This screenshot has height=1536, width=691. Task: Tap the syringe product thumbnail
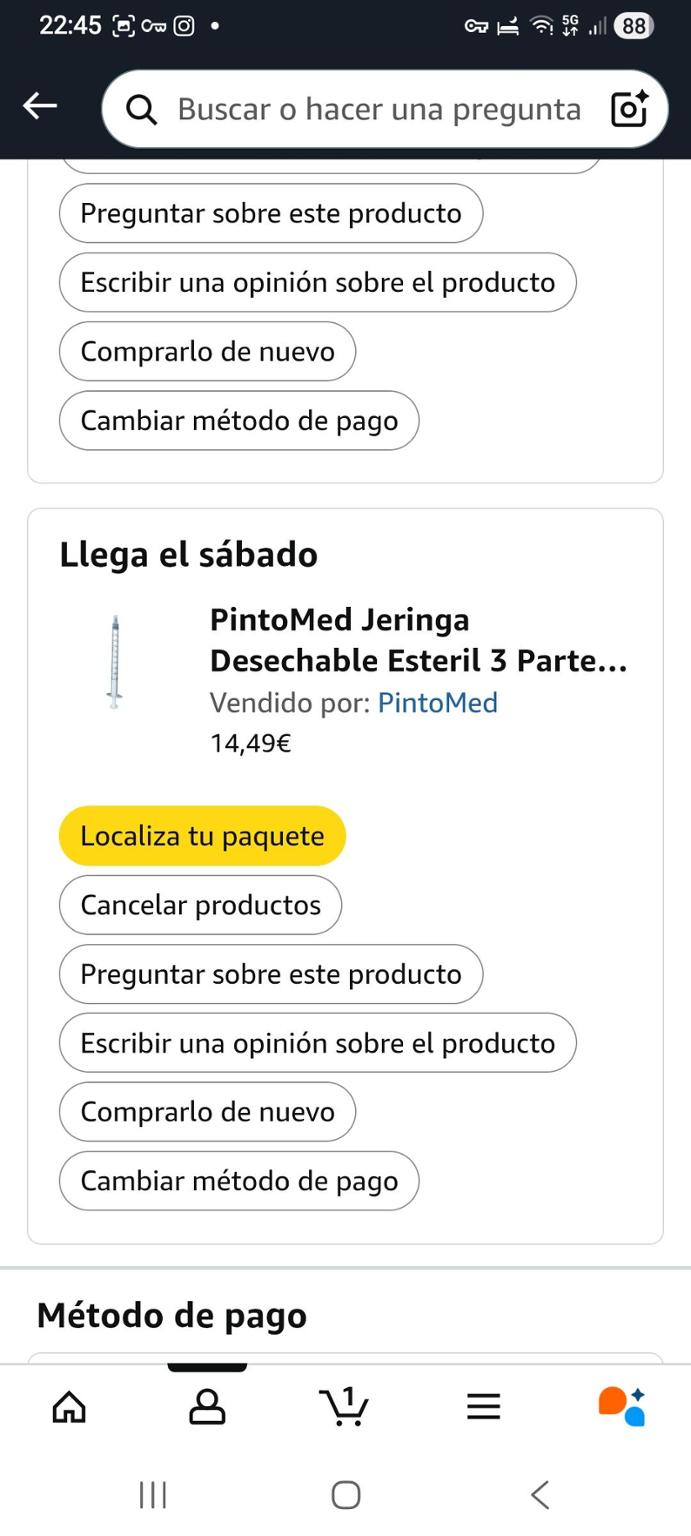click(116, 662)
